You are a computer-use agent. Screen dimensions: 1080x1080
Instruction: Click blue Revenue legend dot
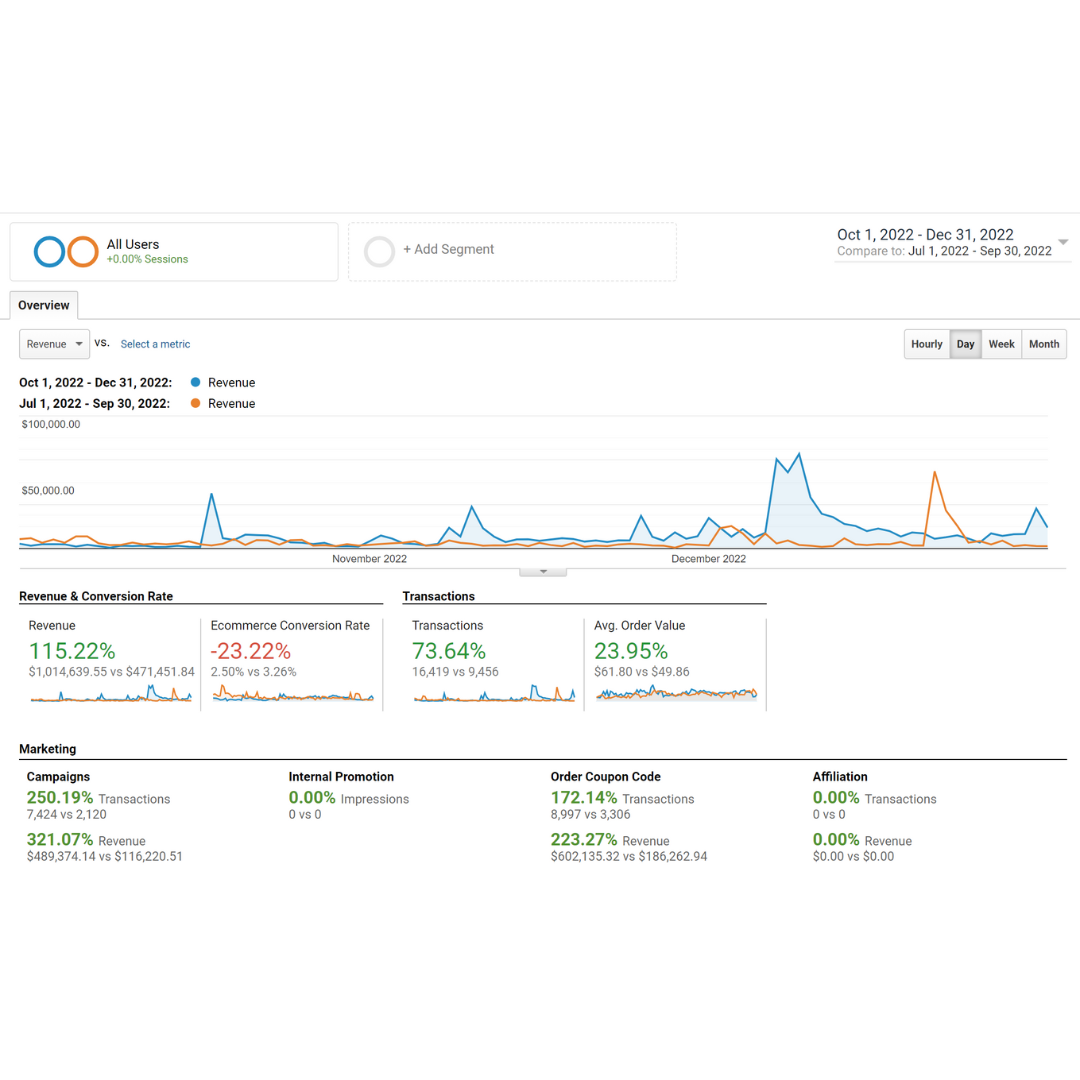[x=195, y=382]
